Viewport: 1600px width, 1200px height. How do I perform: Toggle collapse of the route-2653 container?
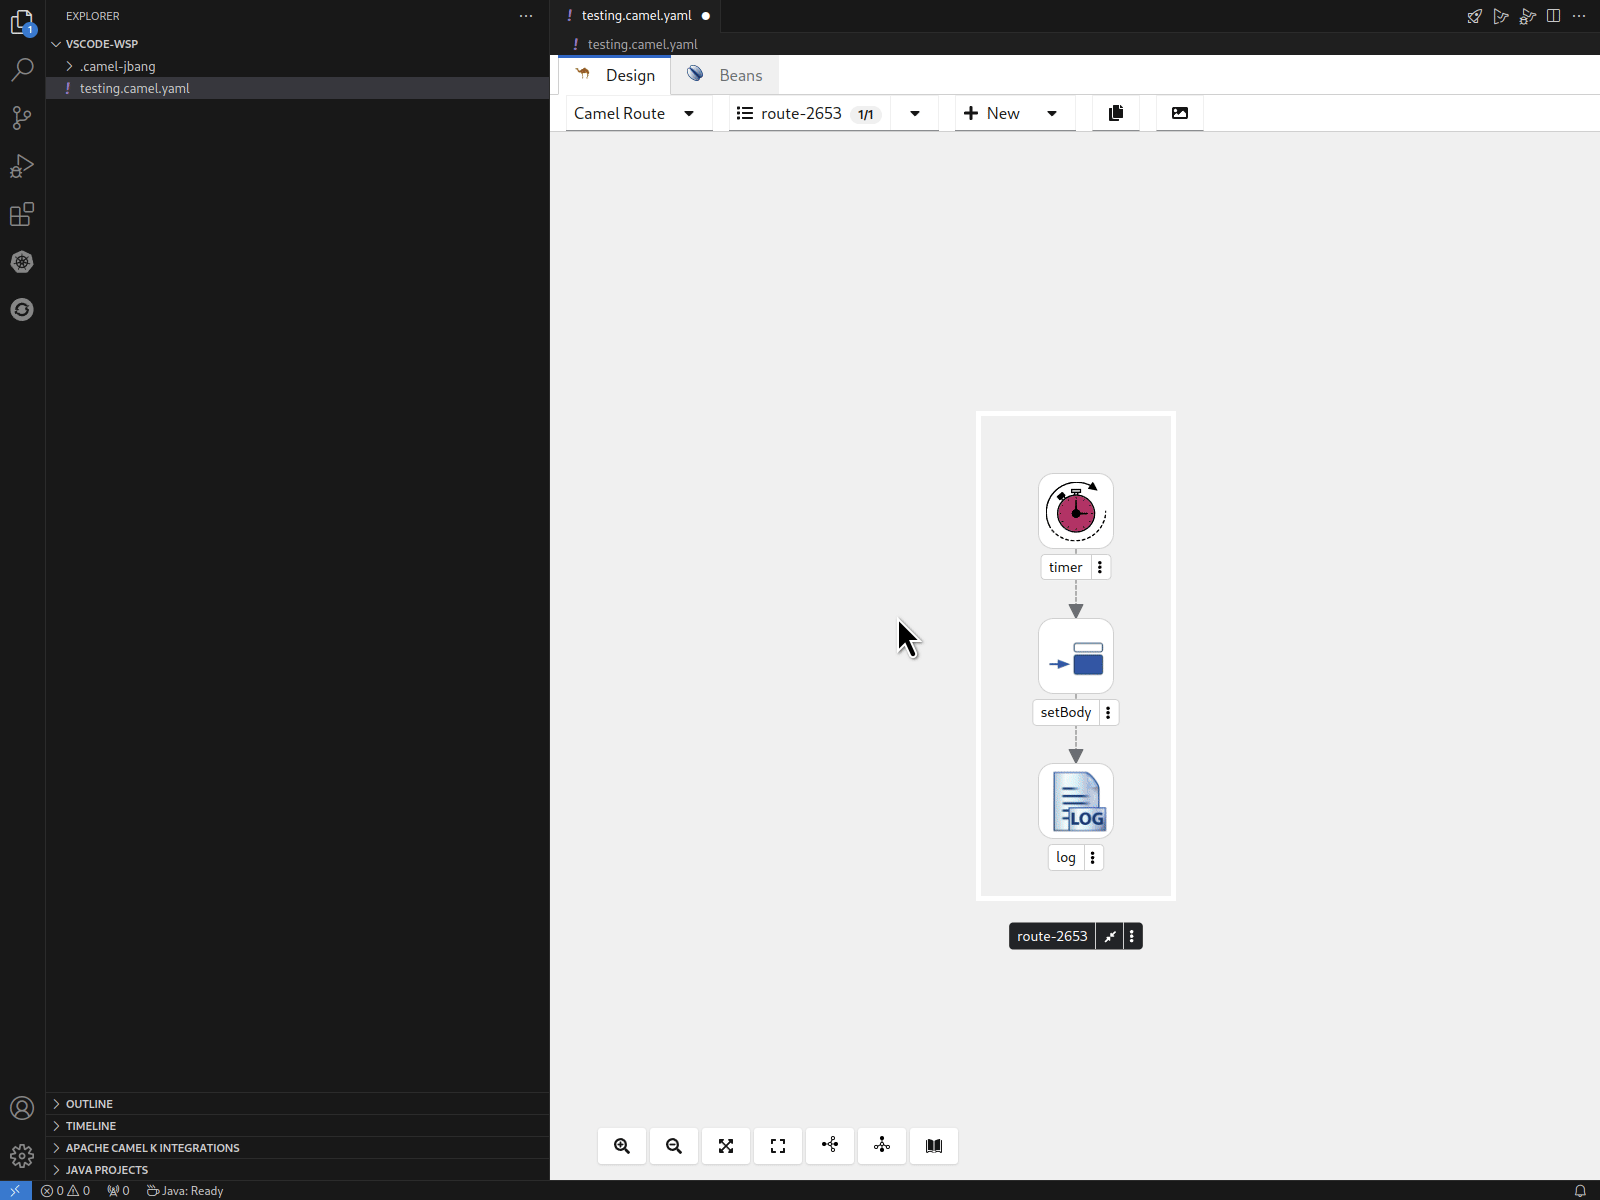[1110, 936]
